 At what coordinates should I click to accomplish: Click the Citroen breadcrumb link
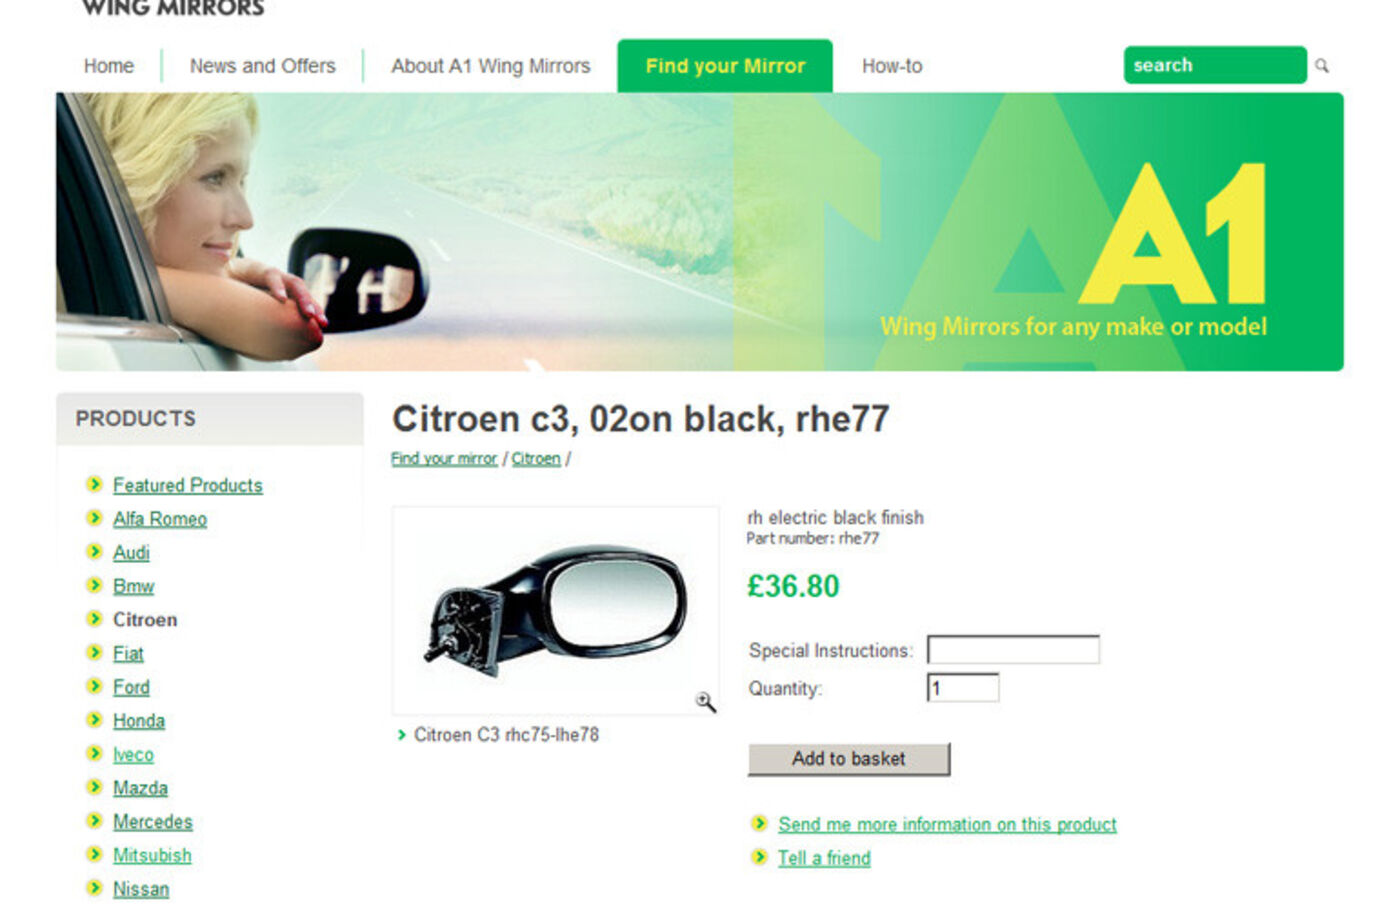[x=536, y=459]
